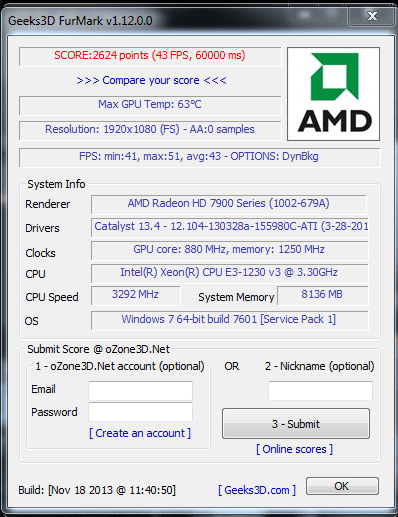
Task: Click the AMD logo image
Action: [x=333, y=94]
